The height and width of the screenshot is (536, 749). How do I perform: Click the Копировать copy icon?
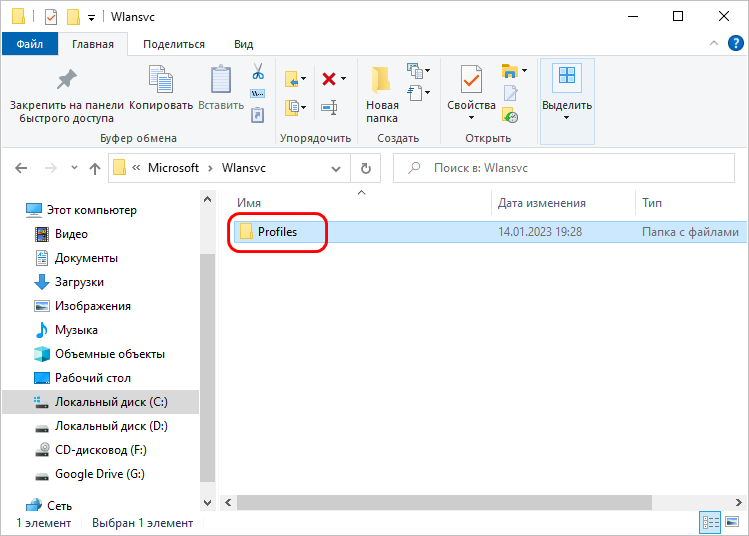point(161,79)
